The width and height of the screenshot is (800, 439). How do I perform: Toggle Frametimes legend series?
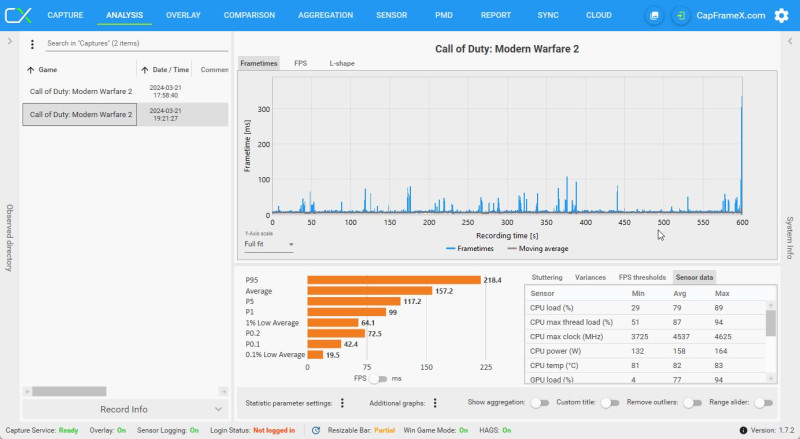pos(470,249)
